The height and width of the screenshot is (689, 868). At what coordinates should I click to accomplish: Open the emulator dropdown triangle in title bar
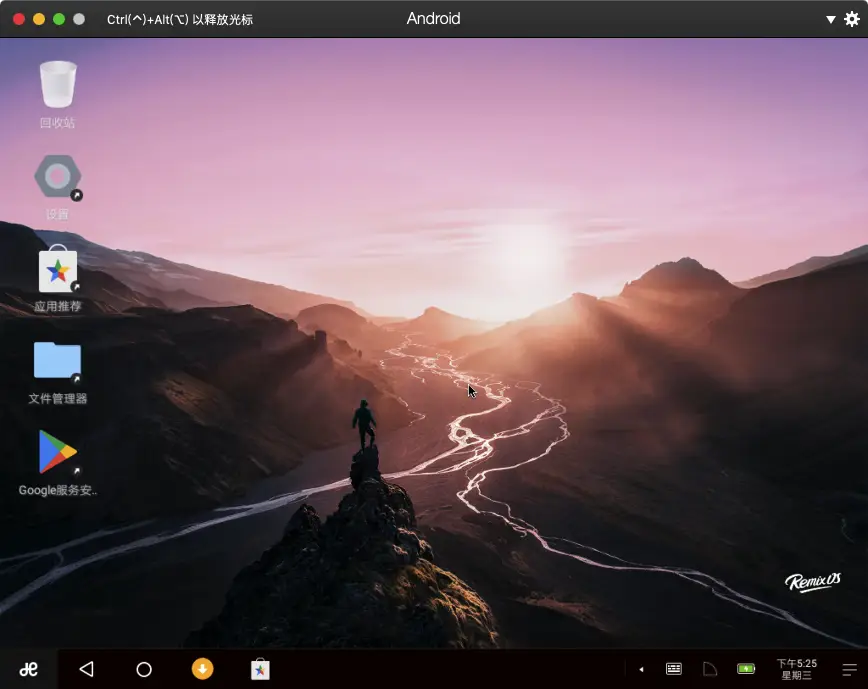pyautogui.click(x=830, y=19)
